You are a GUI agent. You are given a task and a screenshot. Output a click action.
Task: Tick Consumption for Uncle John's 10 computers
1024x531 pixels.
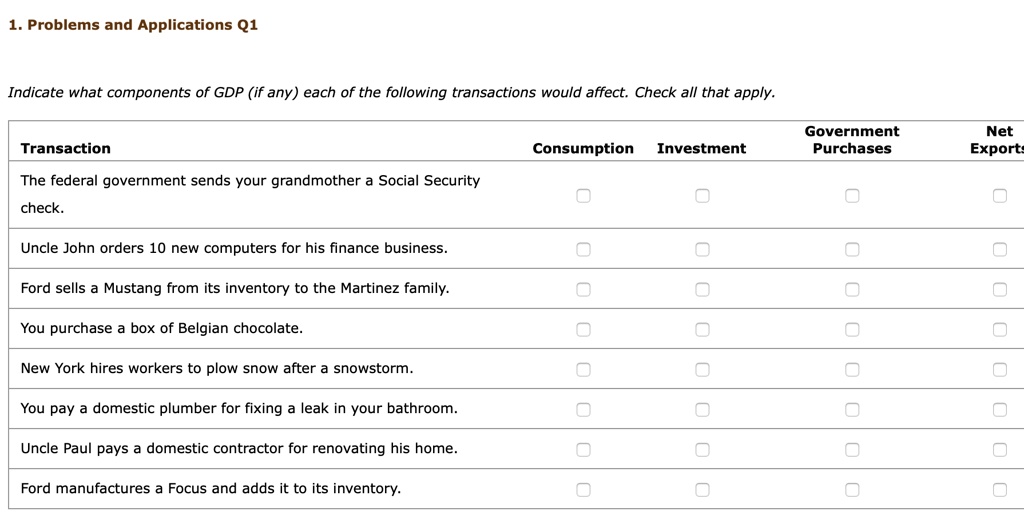583,249
